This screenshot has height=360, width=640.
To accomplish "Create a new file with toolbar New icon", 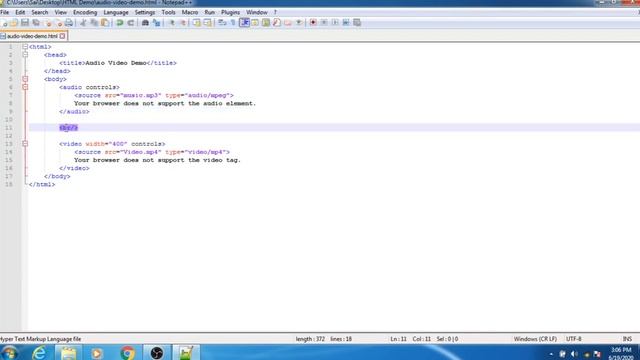I will click(4, 23).
